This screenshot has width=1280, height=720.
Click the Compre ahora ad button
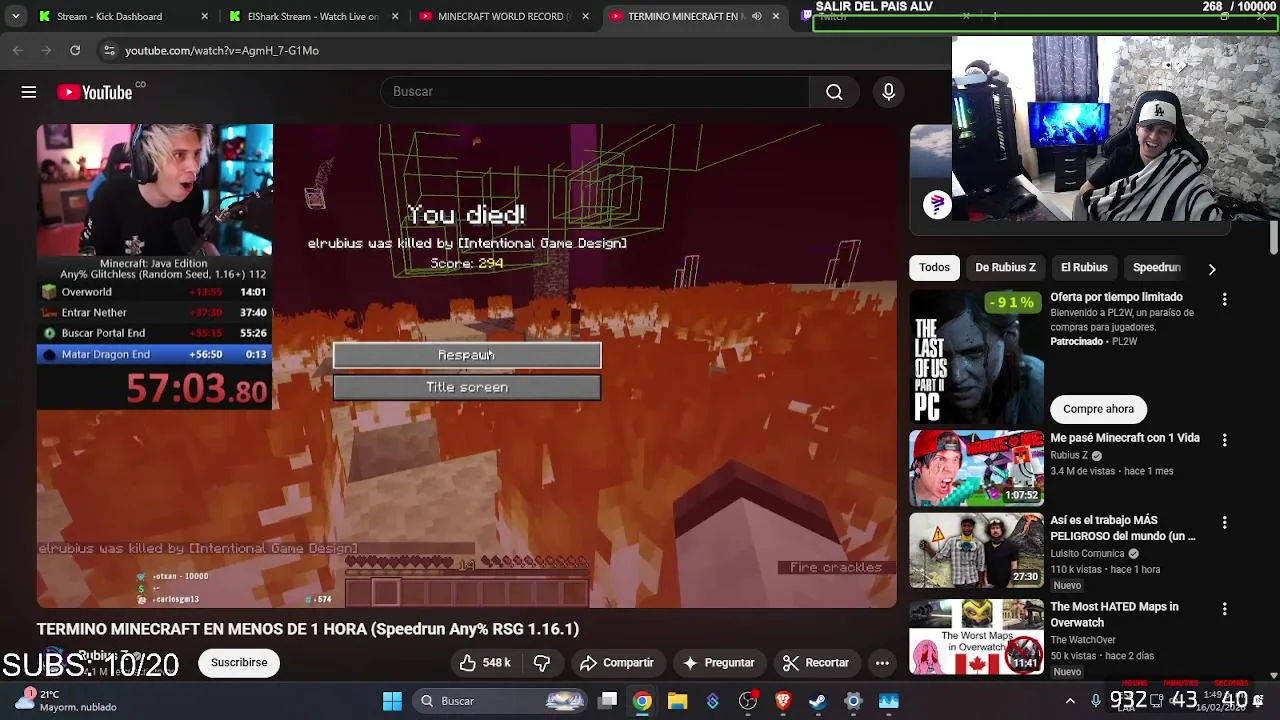point(1098,409)
